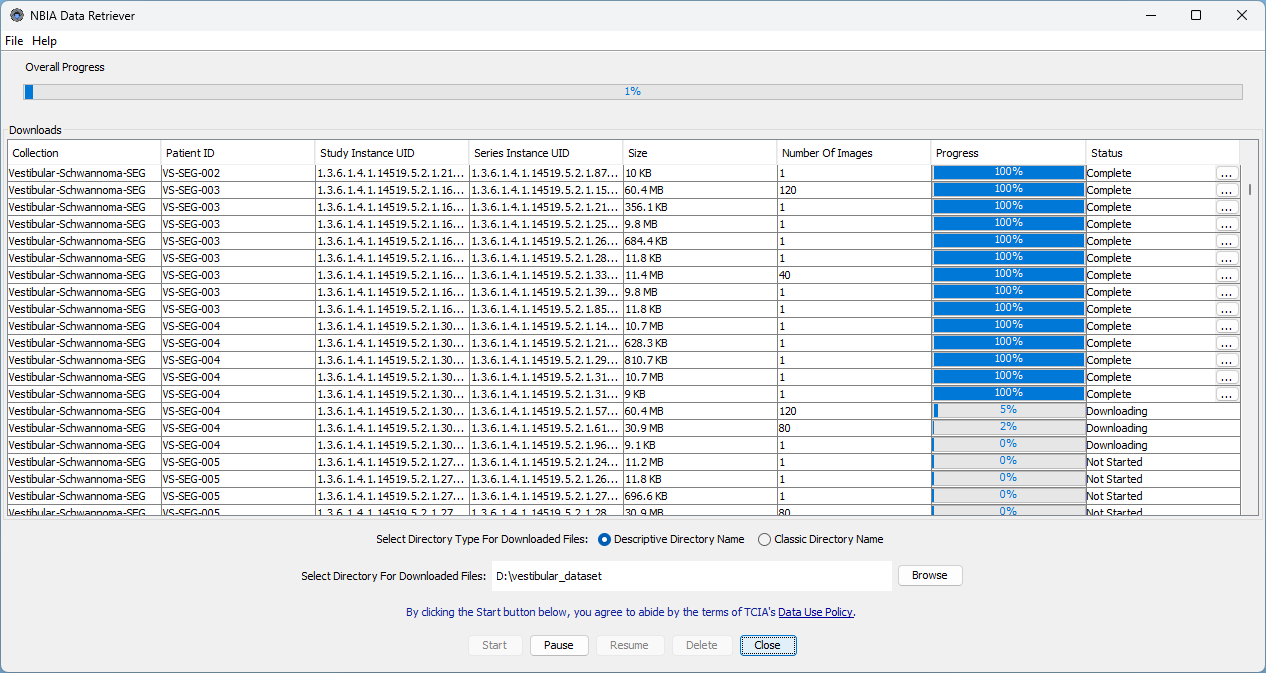The height and width of the screenshot is (673, 1266).
Task: Click the Number Of Images column header
Action: 854,153
